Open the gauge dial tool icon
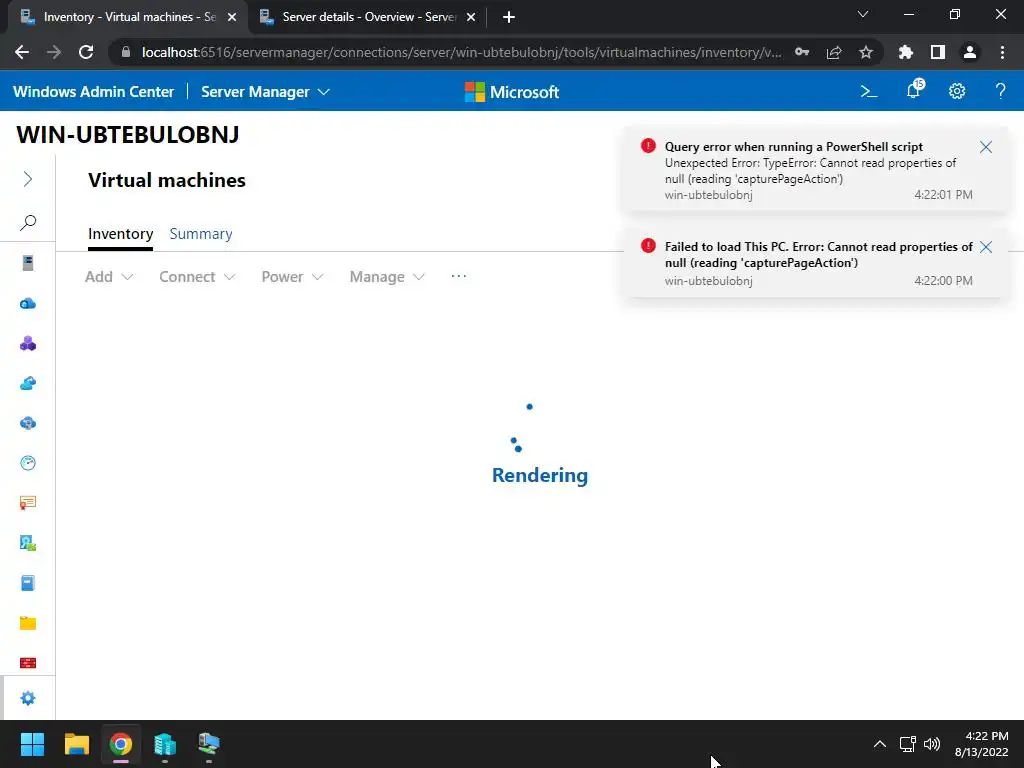The height and width of the screenshot is (768, 1024). (27, 463)
